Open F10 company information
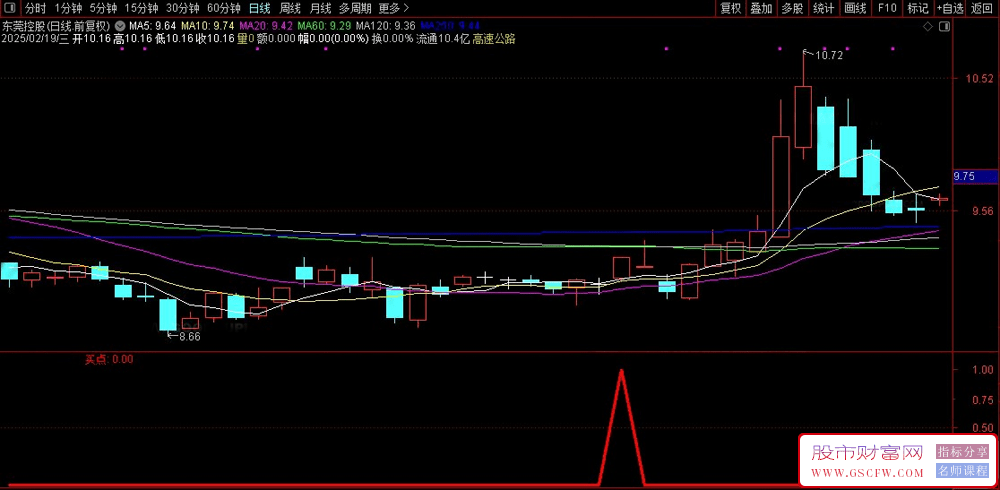 tap(886, 8)
